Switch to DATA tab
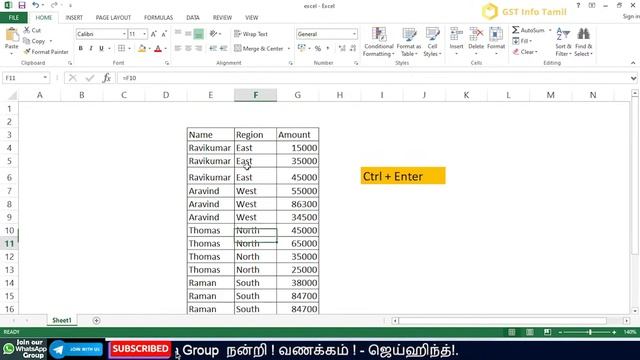640x360 pixels. [193, 18]
